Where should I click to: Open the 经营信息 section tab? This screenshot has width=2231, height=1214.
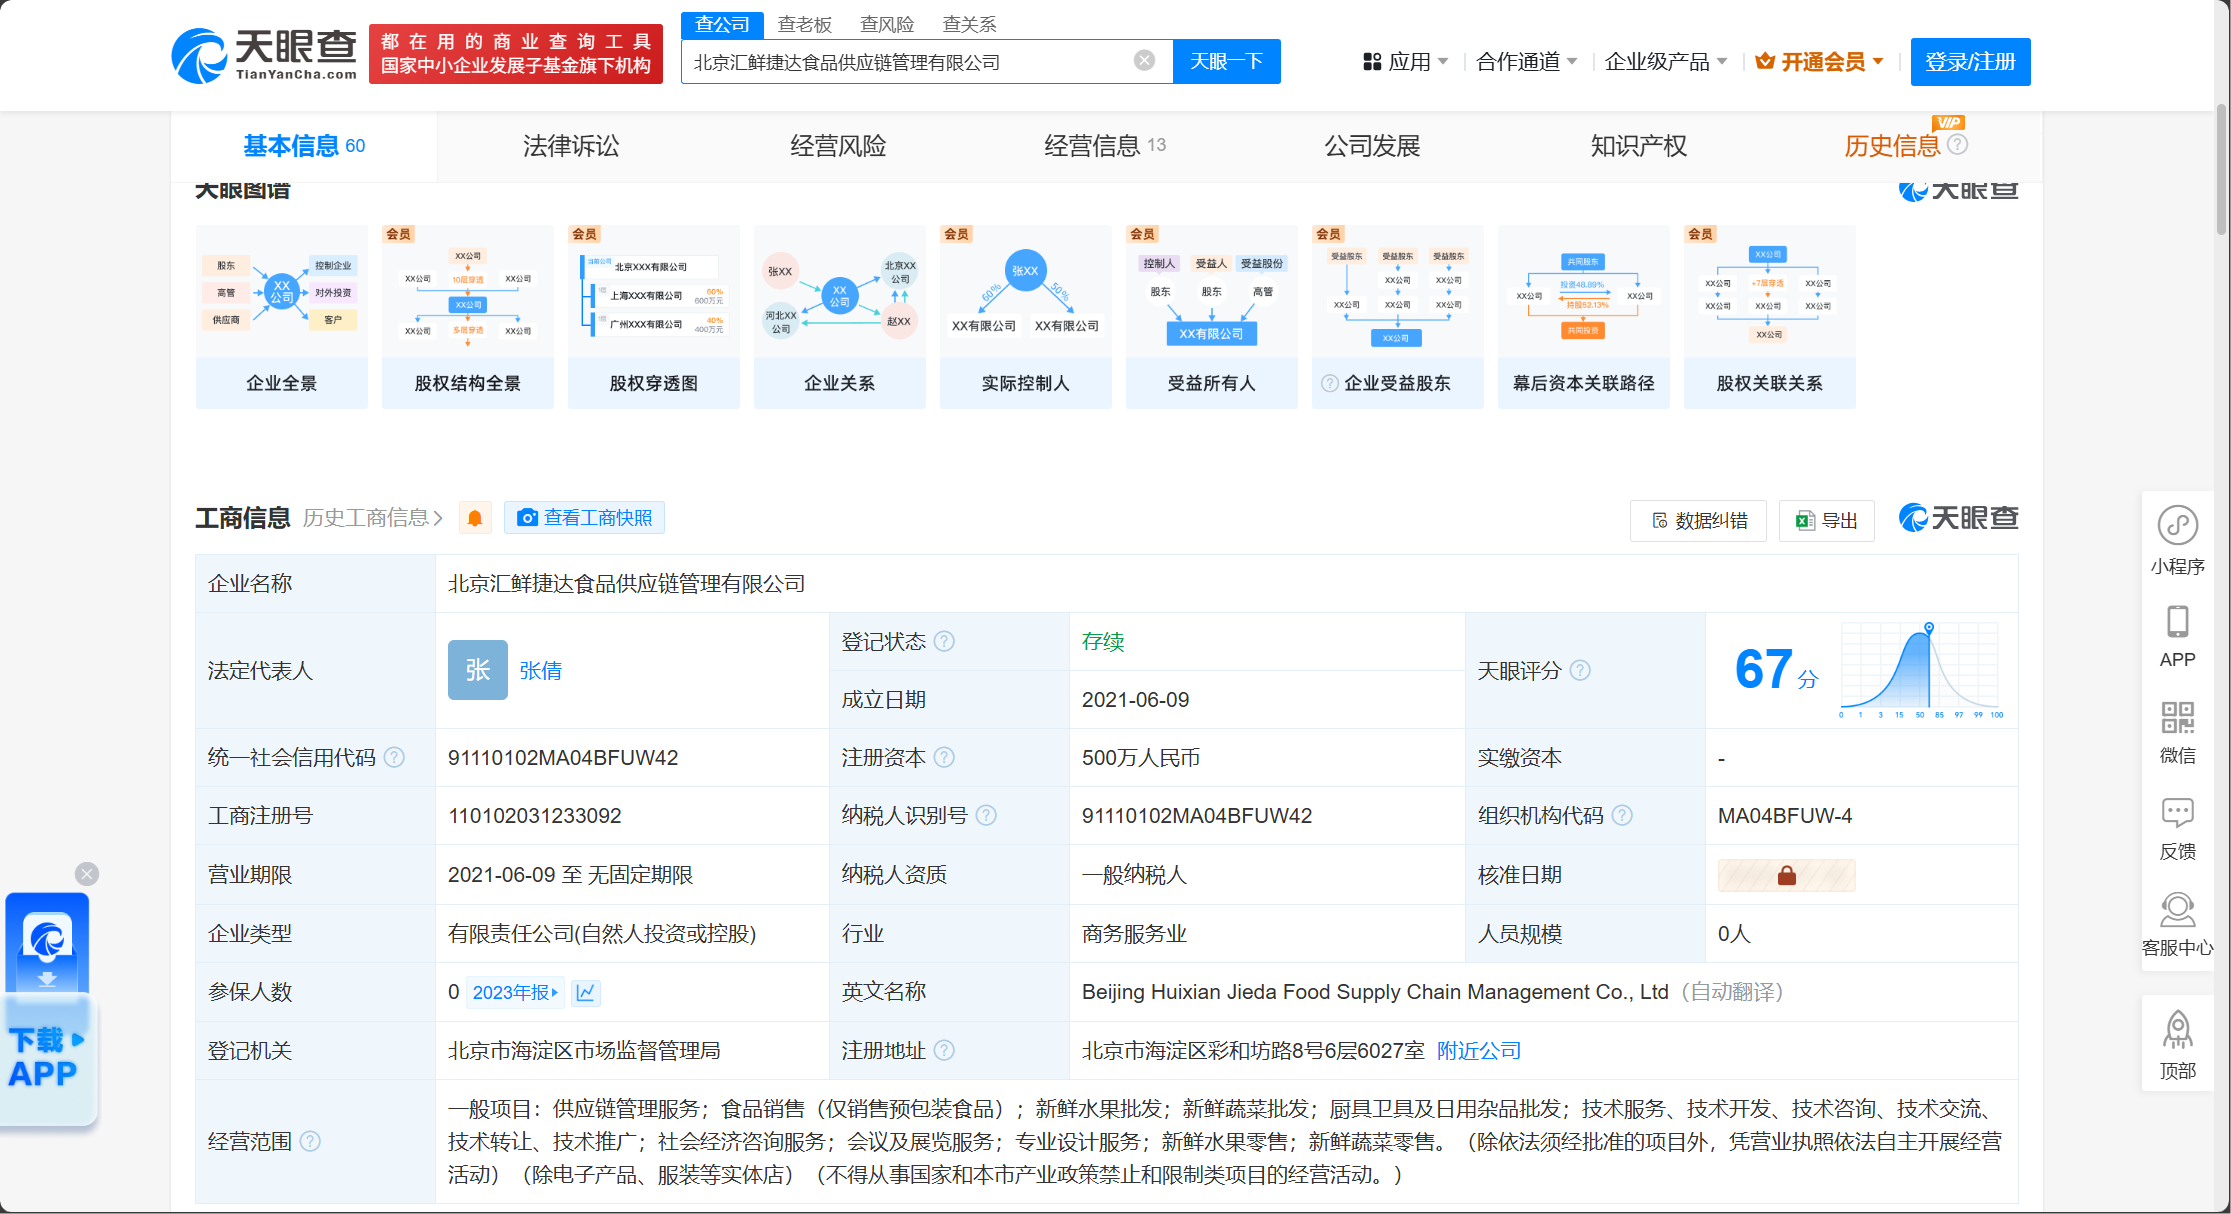coord(1105,146)
